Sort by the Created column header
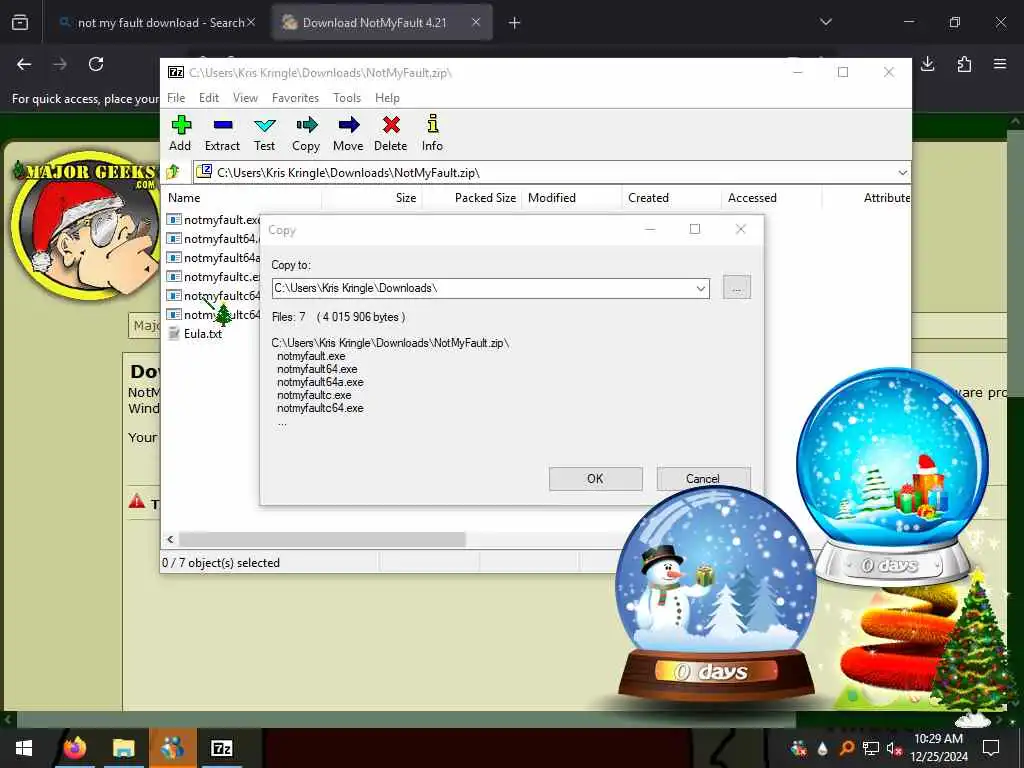The width and height of the screenshot is (1024, 768). (671, 198)
